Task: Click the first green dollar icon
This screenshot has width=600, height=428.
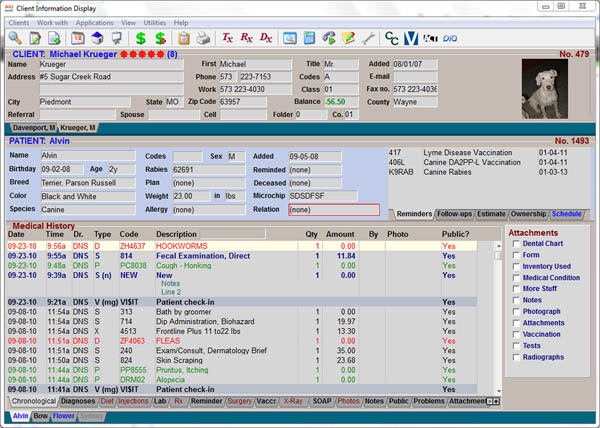Action: pos(141,38)
